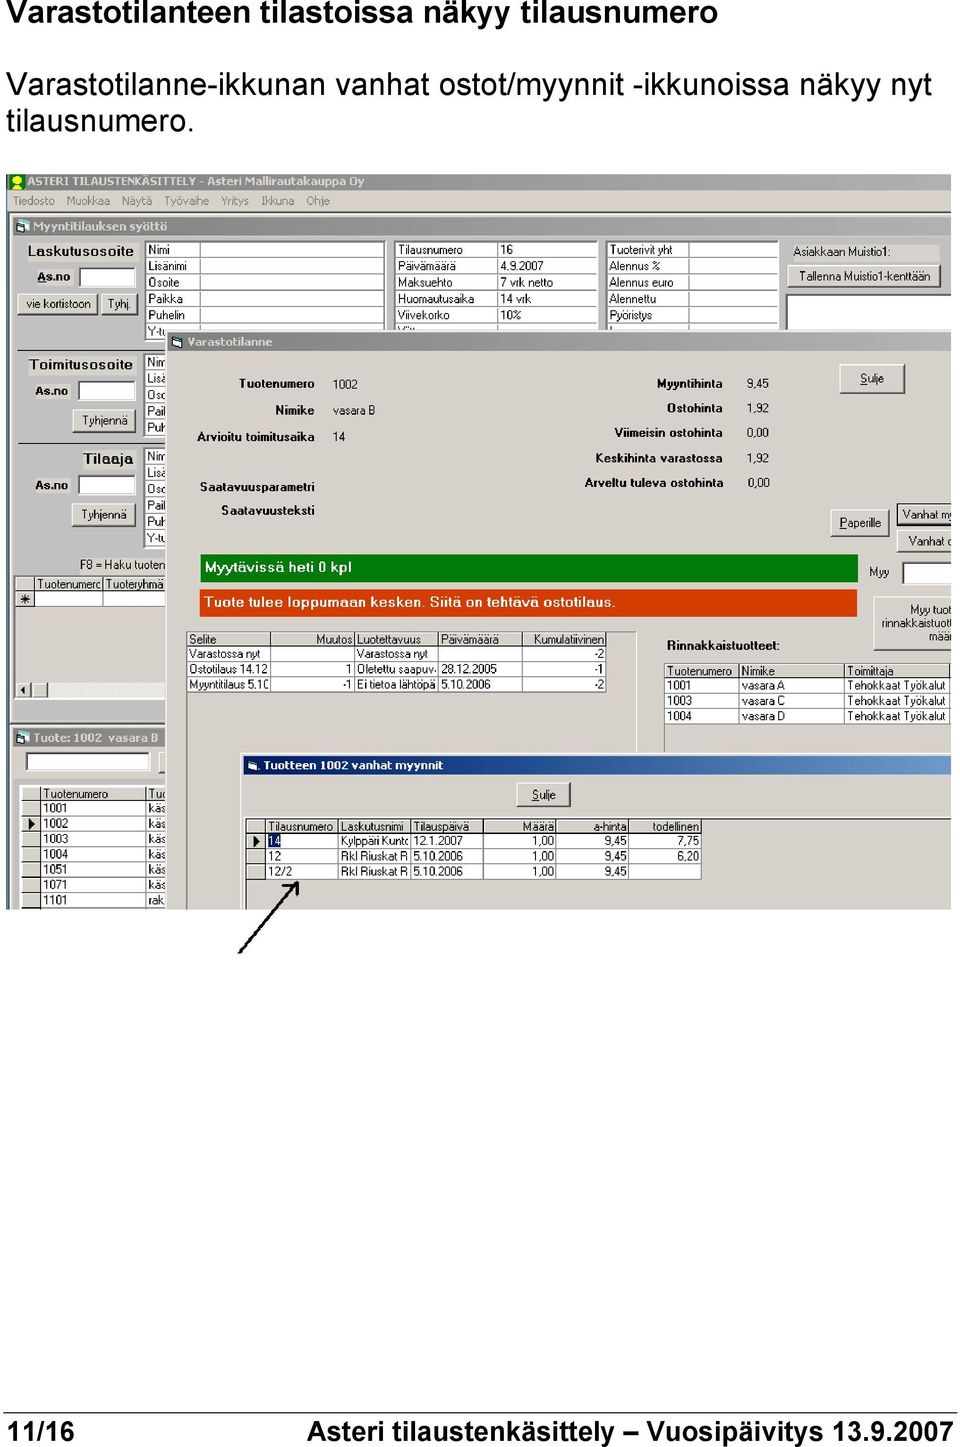Select product 1071 in Tuote window list
Screen dimensions: 960x1447
pos(93,884)
